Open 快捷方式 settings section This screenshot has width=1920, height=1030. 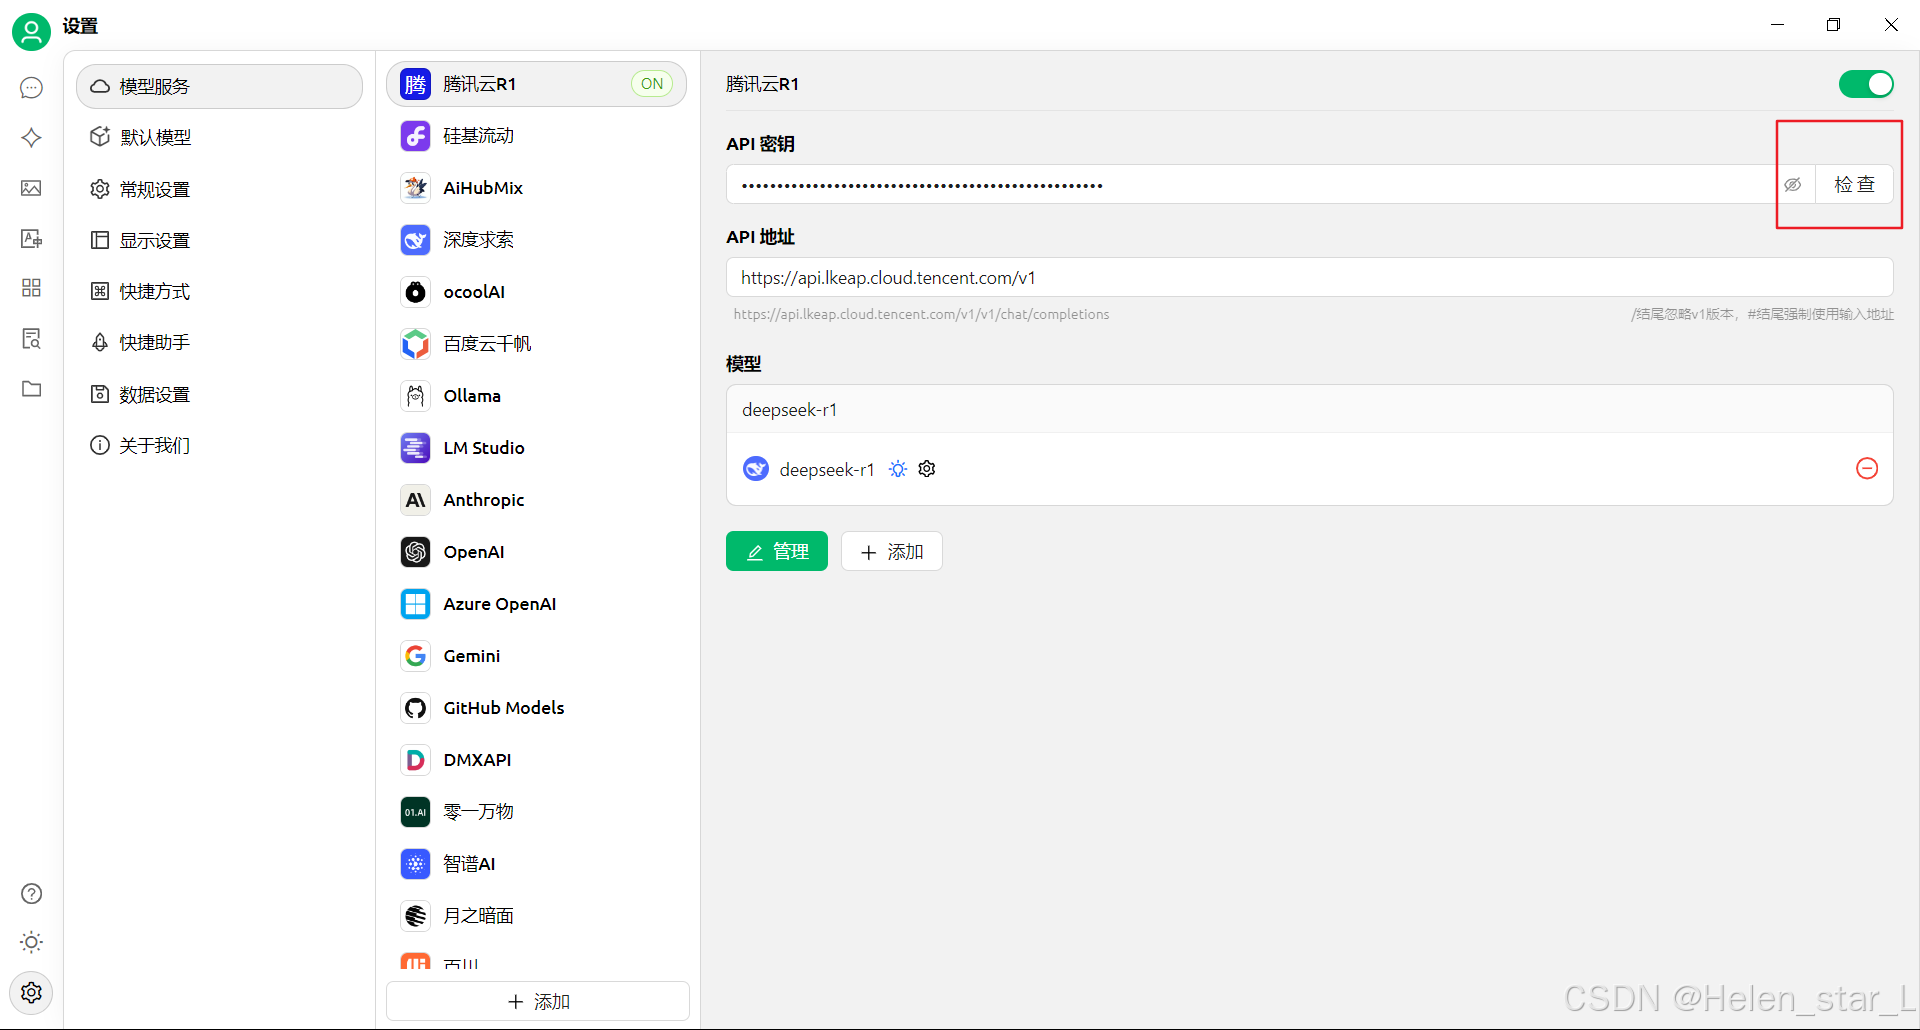pyautogui.click(x=219, y=291)
